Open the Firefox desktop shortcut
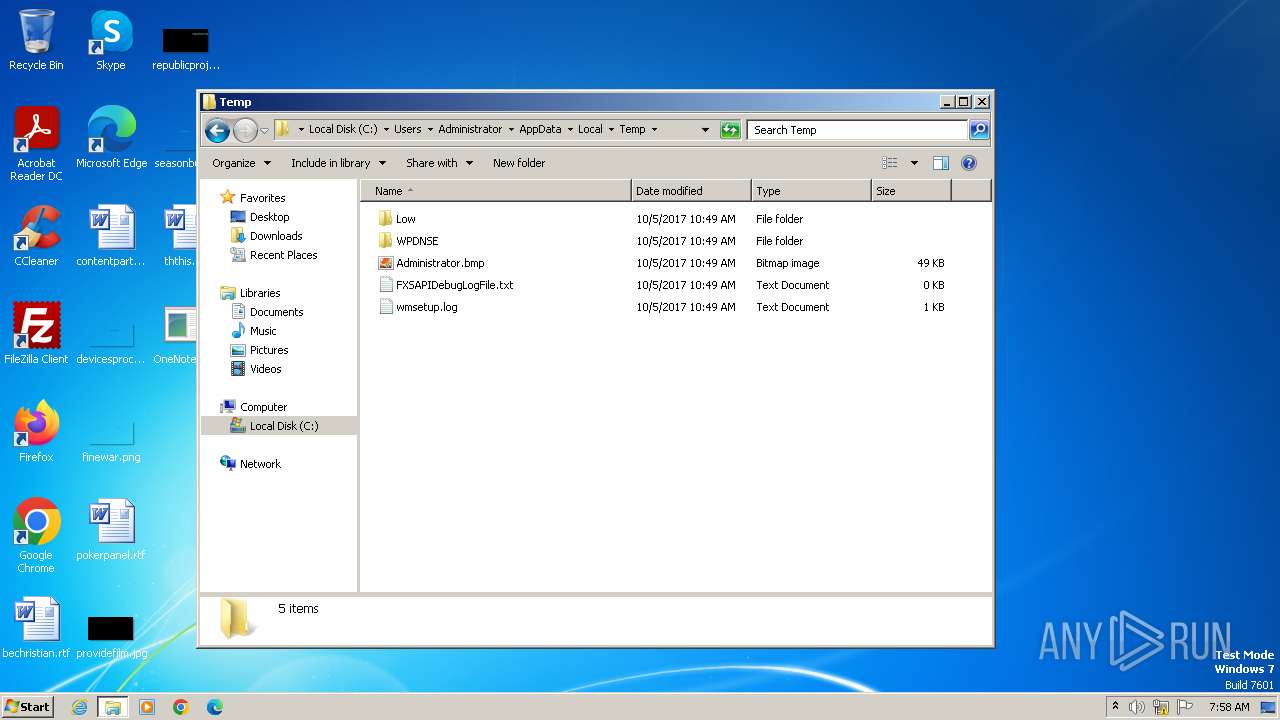Viewport: 1280px width, 720px height. click(x=36, y=432)
